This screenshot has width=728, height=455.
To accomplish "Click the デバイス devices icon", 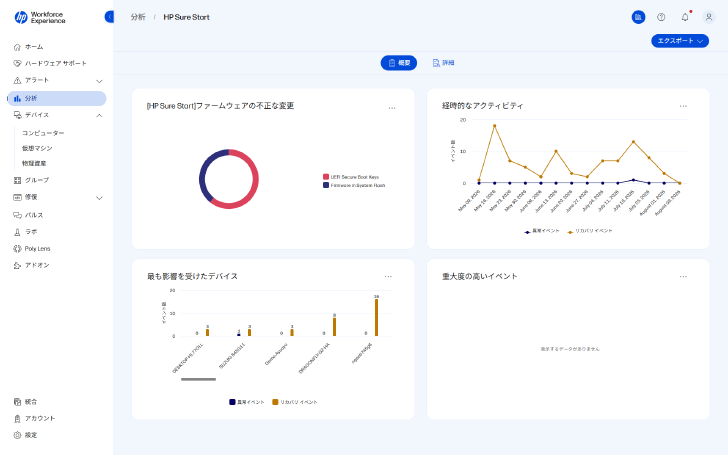I will [17, 115].
